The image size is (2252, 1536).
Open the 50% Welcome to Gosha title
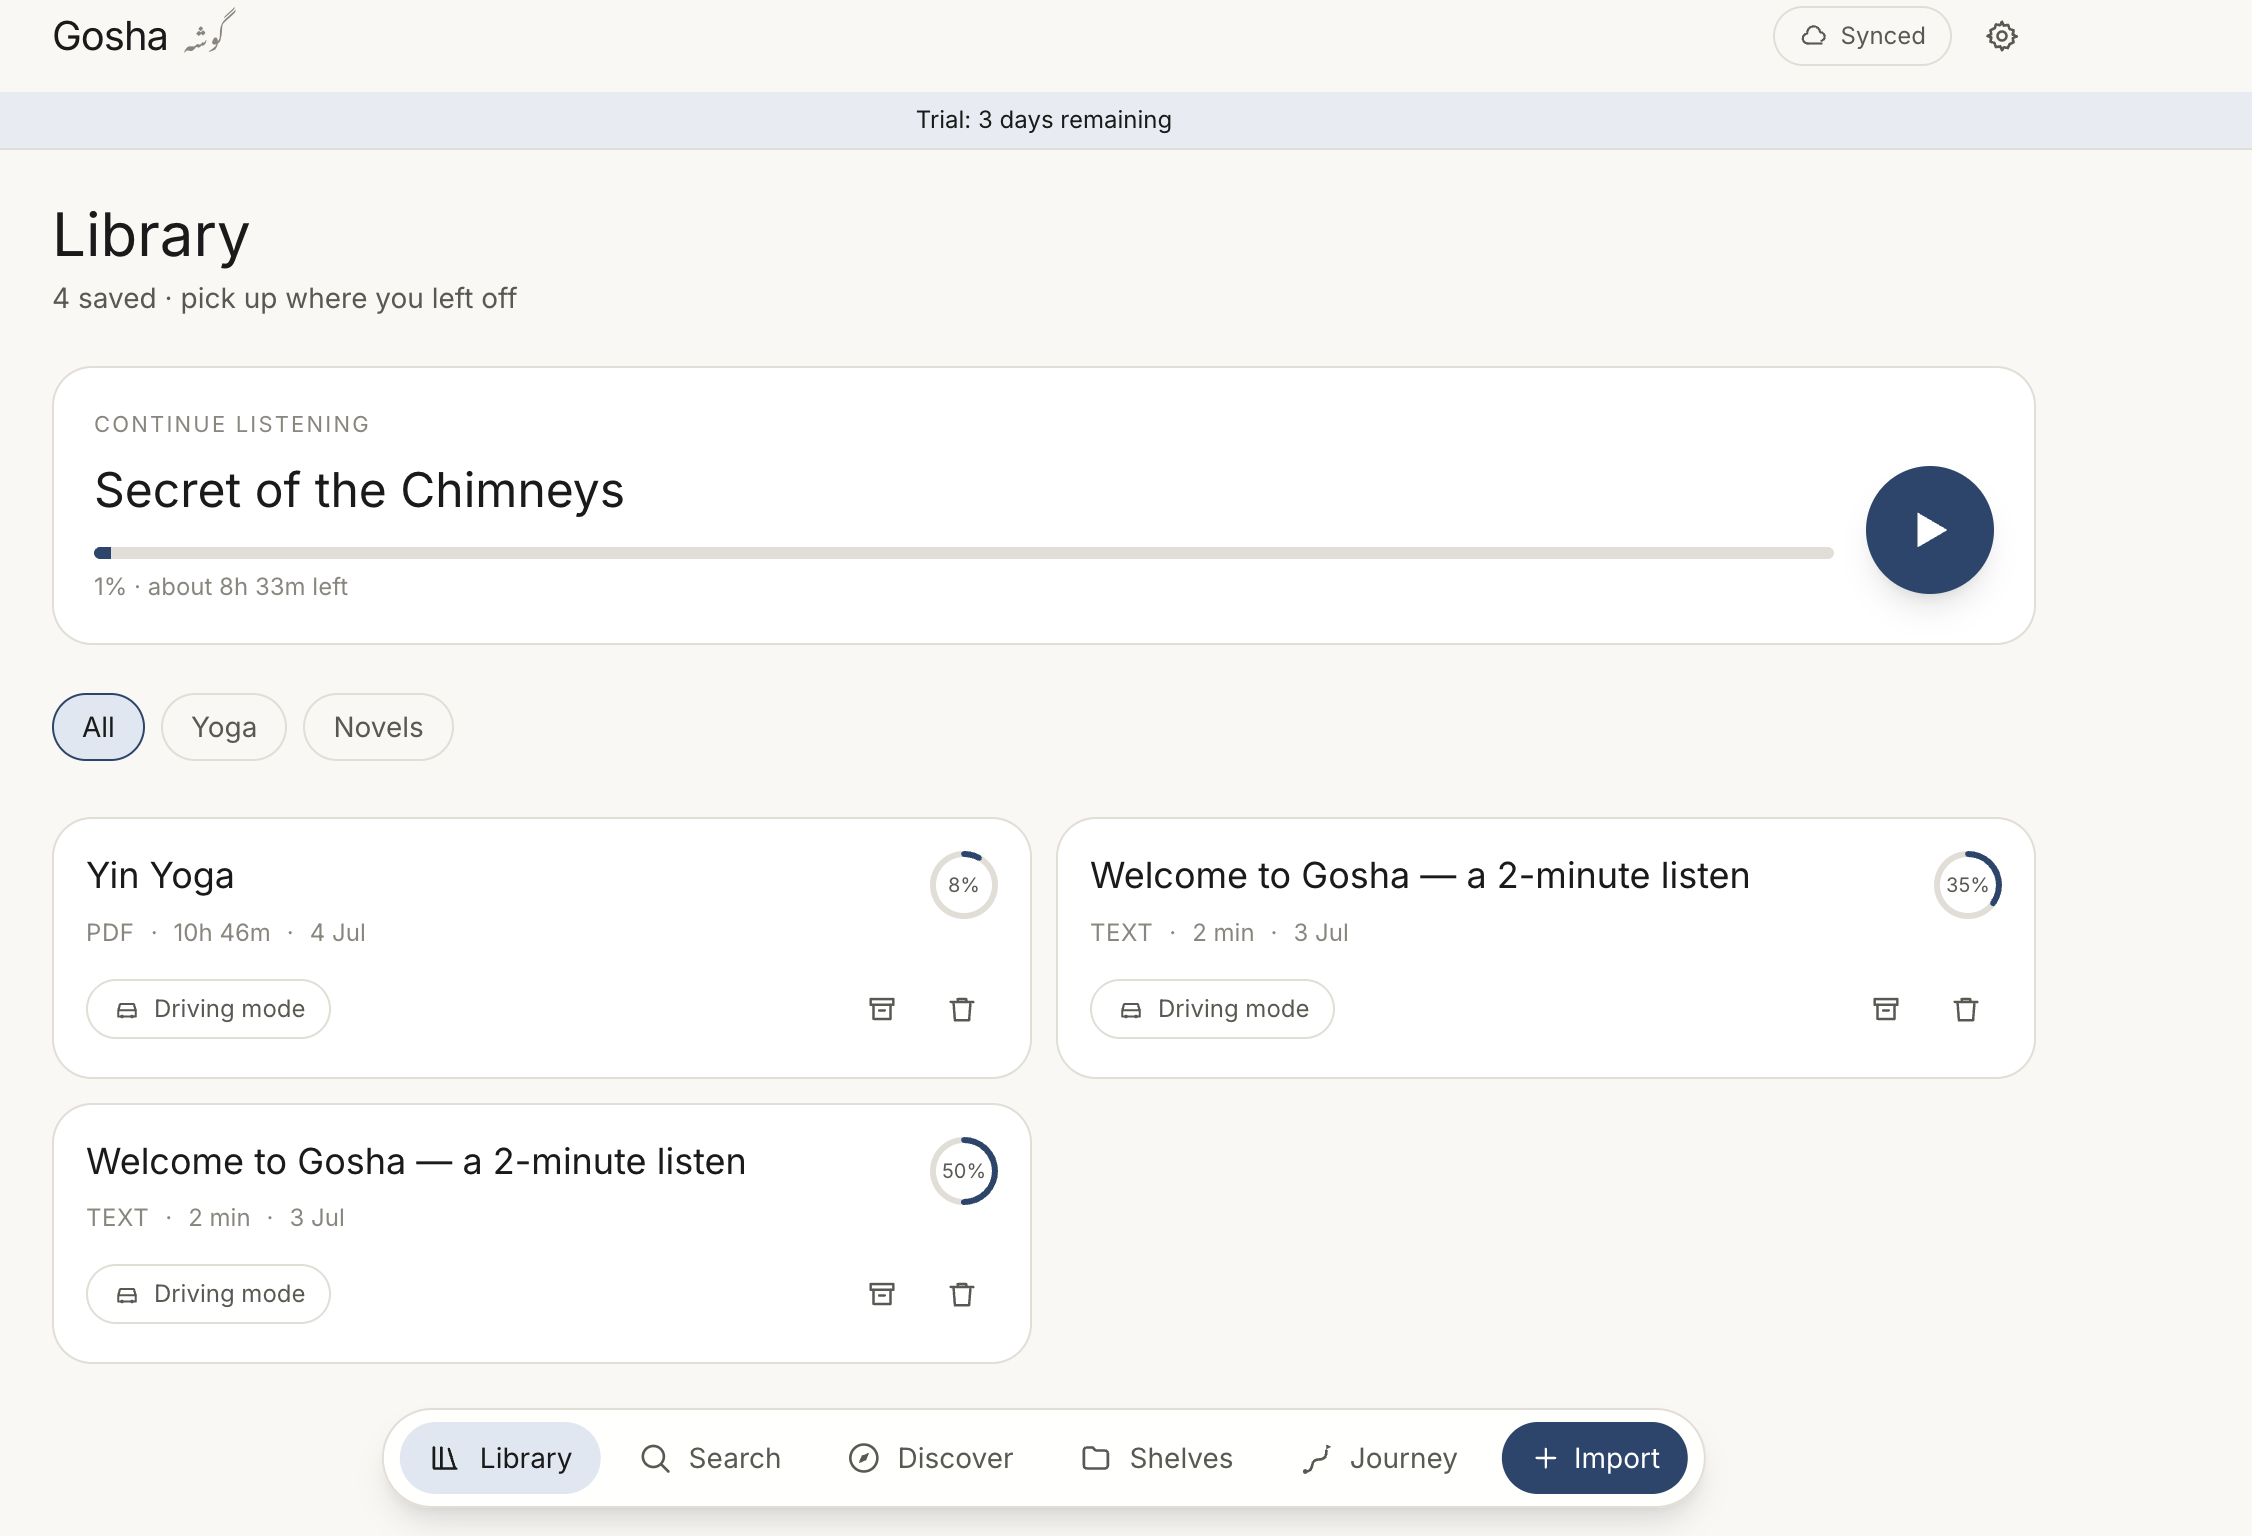coord(416,1161)
